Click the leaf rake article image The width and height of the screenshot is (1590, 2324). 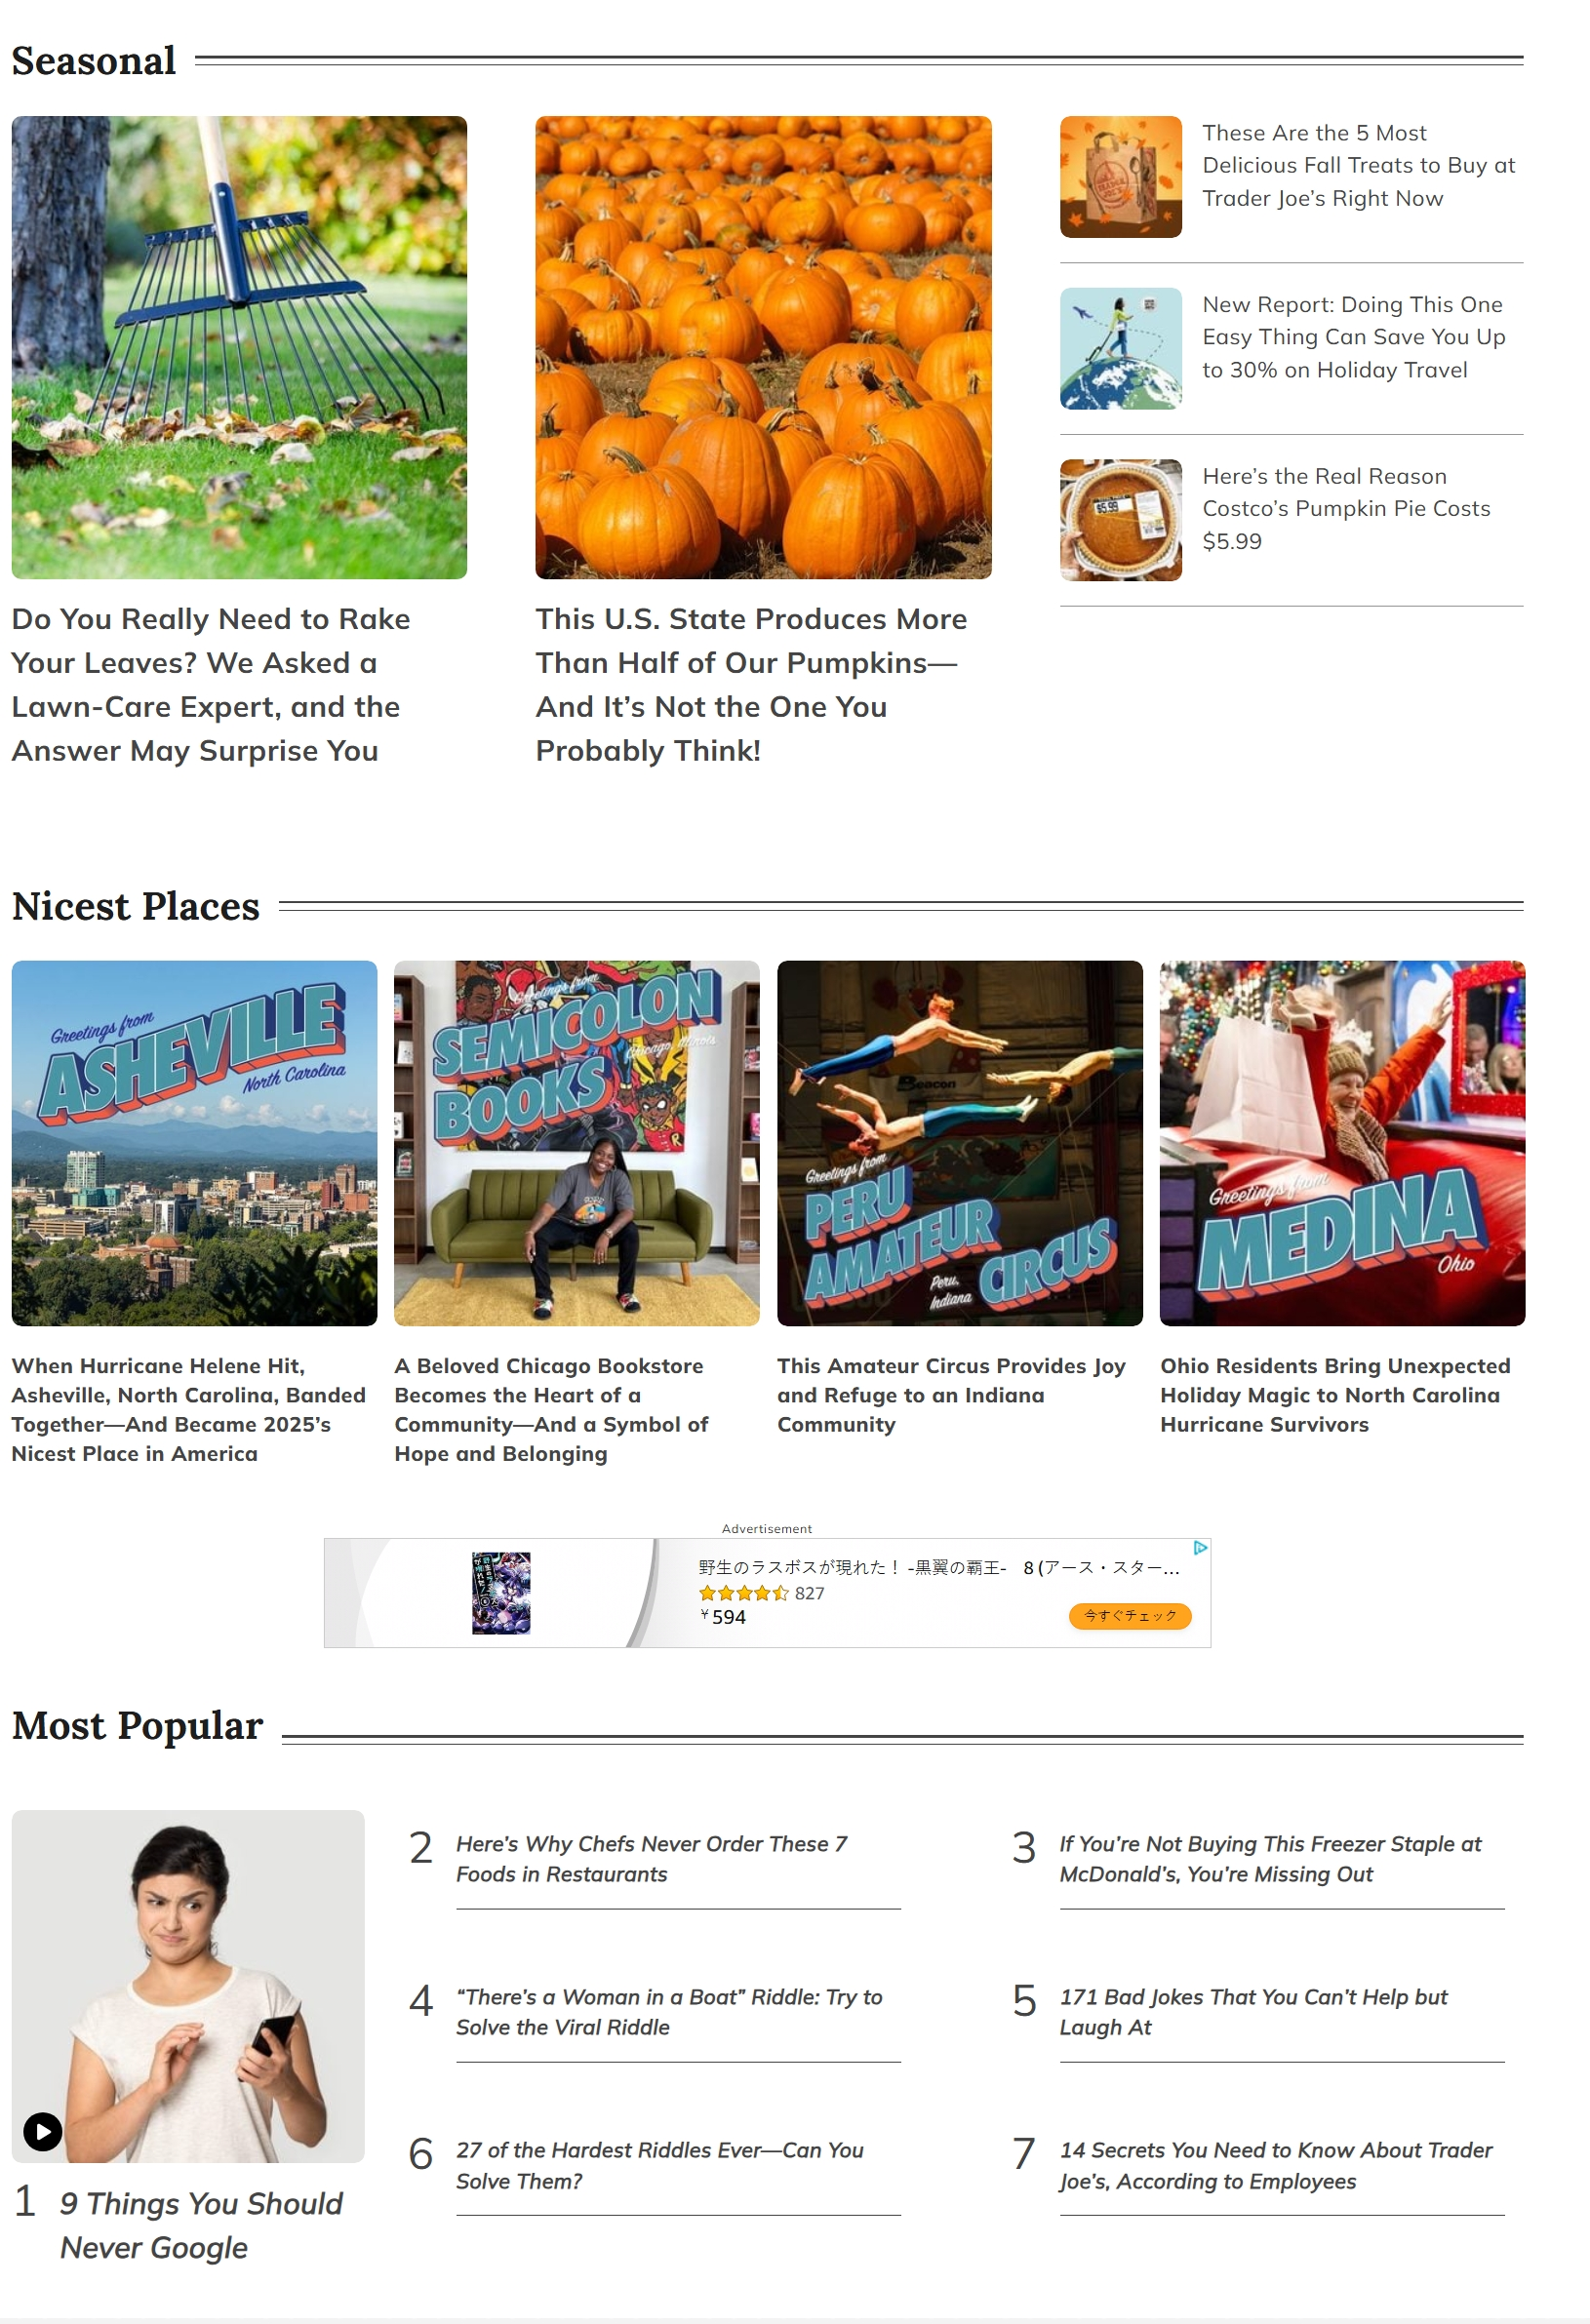pos(239,347)
